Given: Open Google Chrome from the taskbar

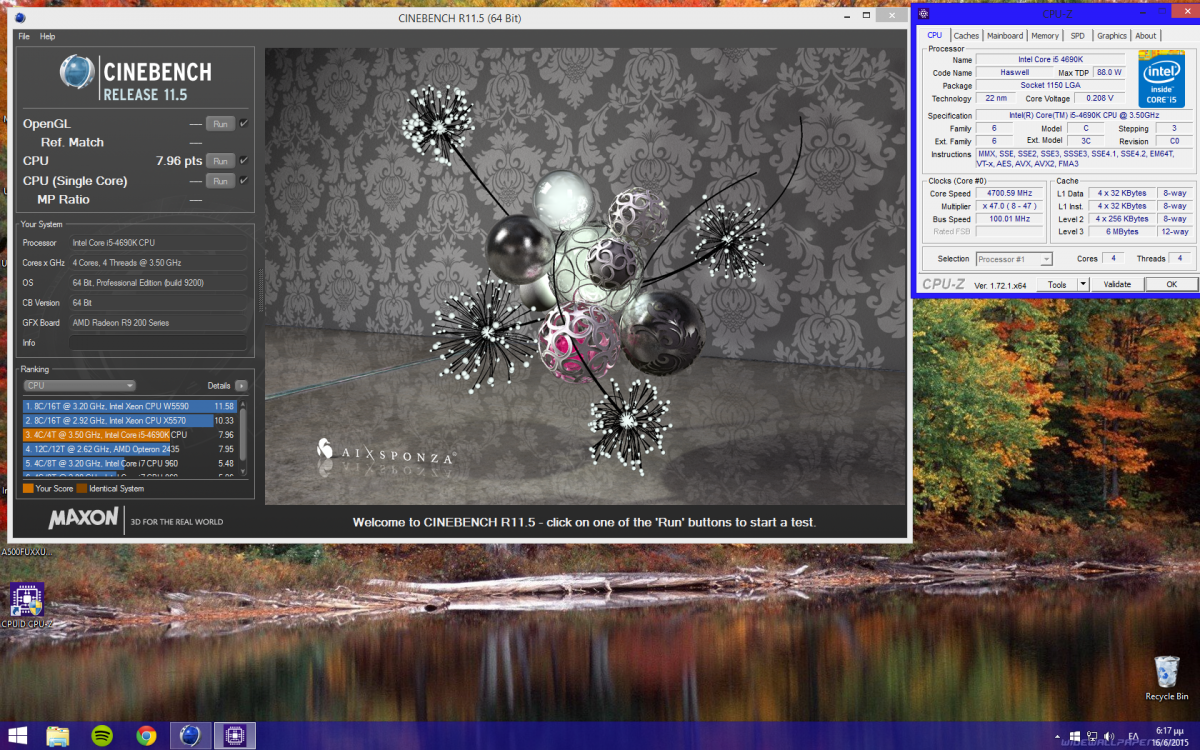Looking at the screenshot, I should click(146, 736).
